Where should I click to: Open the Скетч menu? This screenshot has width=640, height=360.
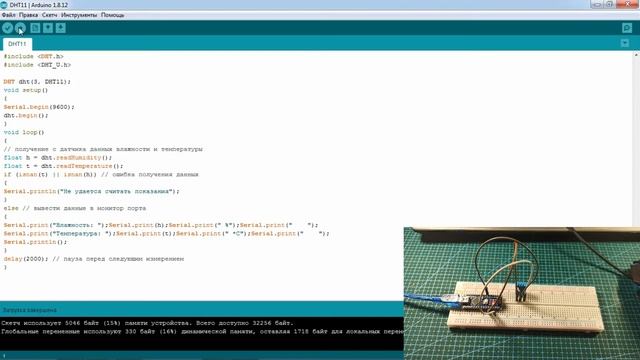pyautogui.click(x=49, y=15)
